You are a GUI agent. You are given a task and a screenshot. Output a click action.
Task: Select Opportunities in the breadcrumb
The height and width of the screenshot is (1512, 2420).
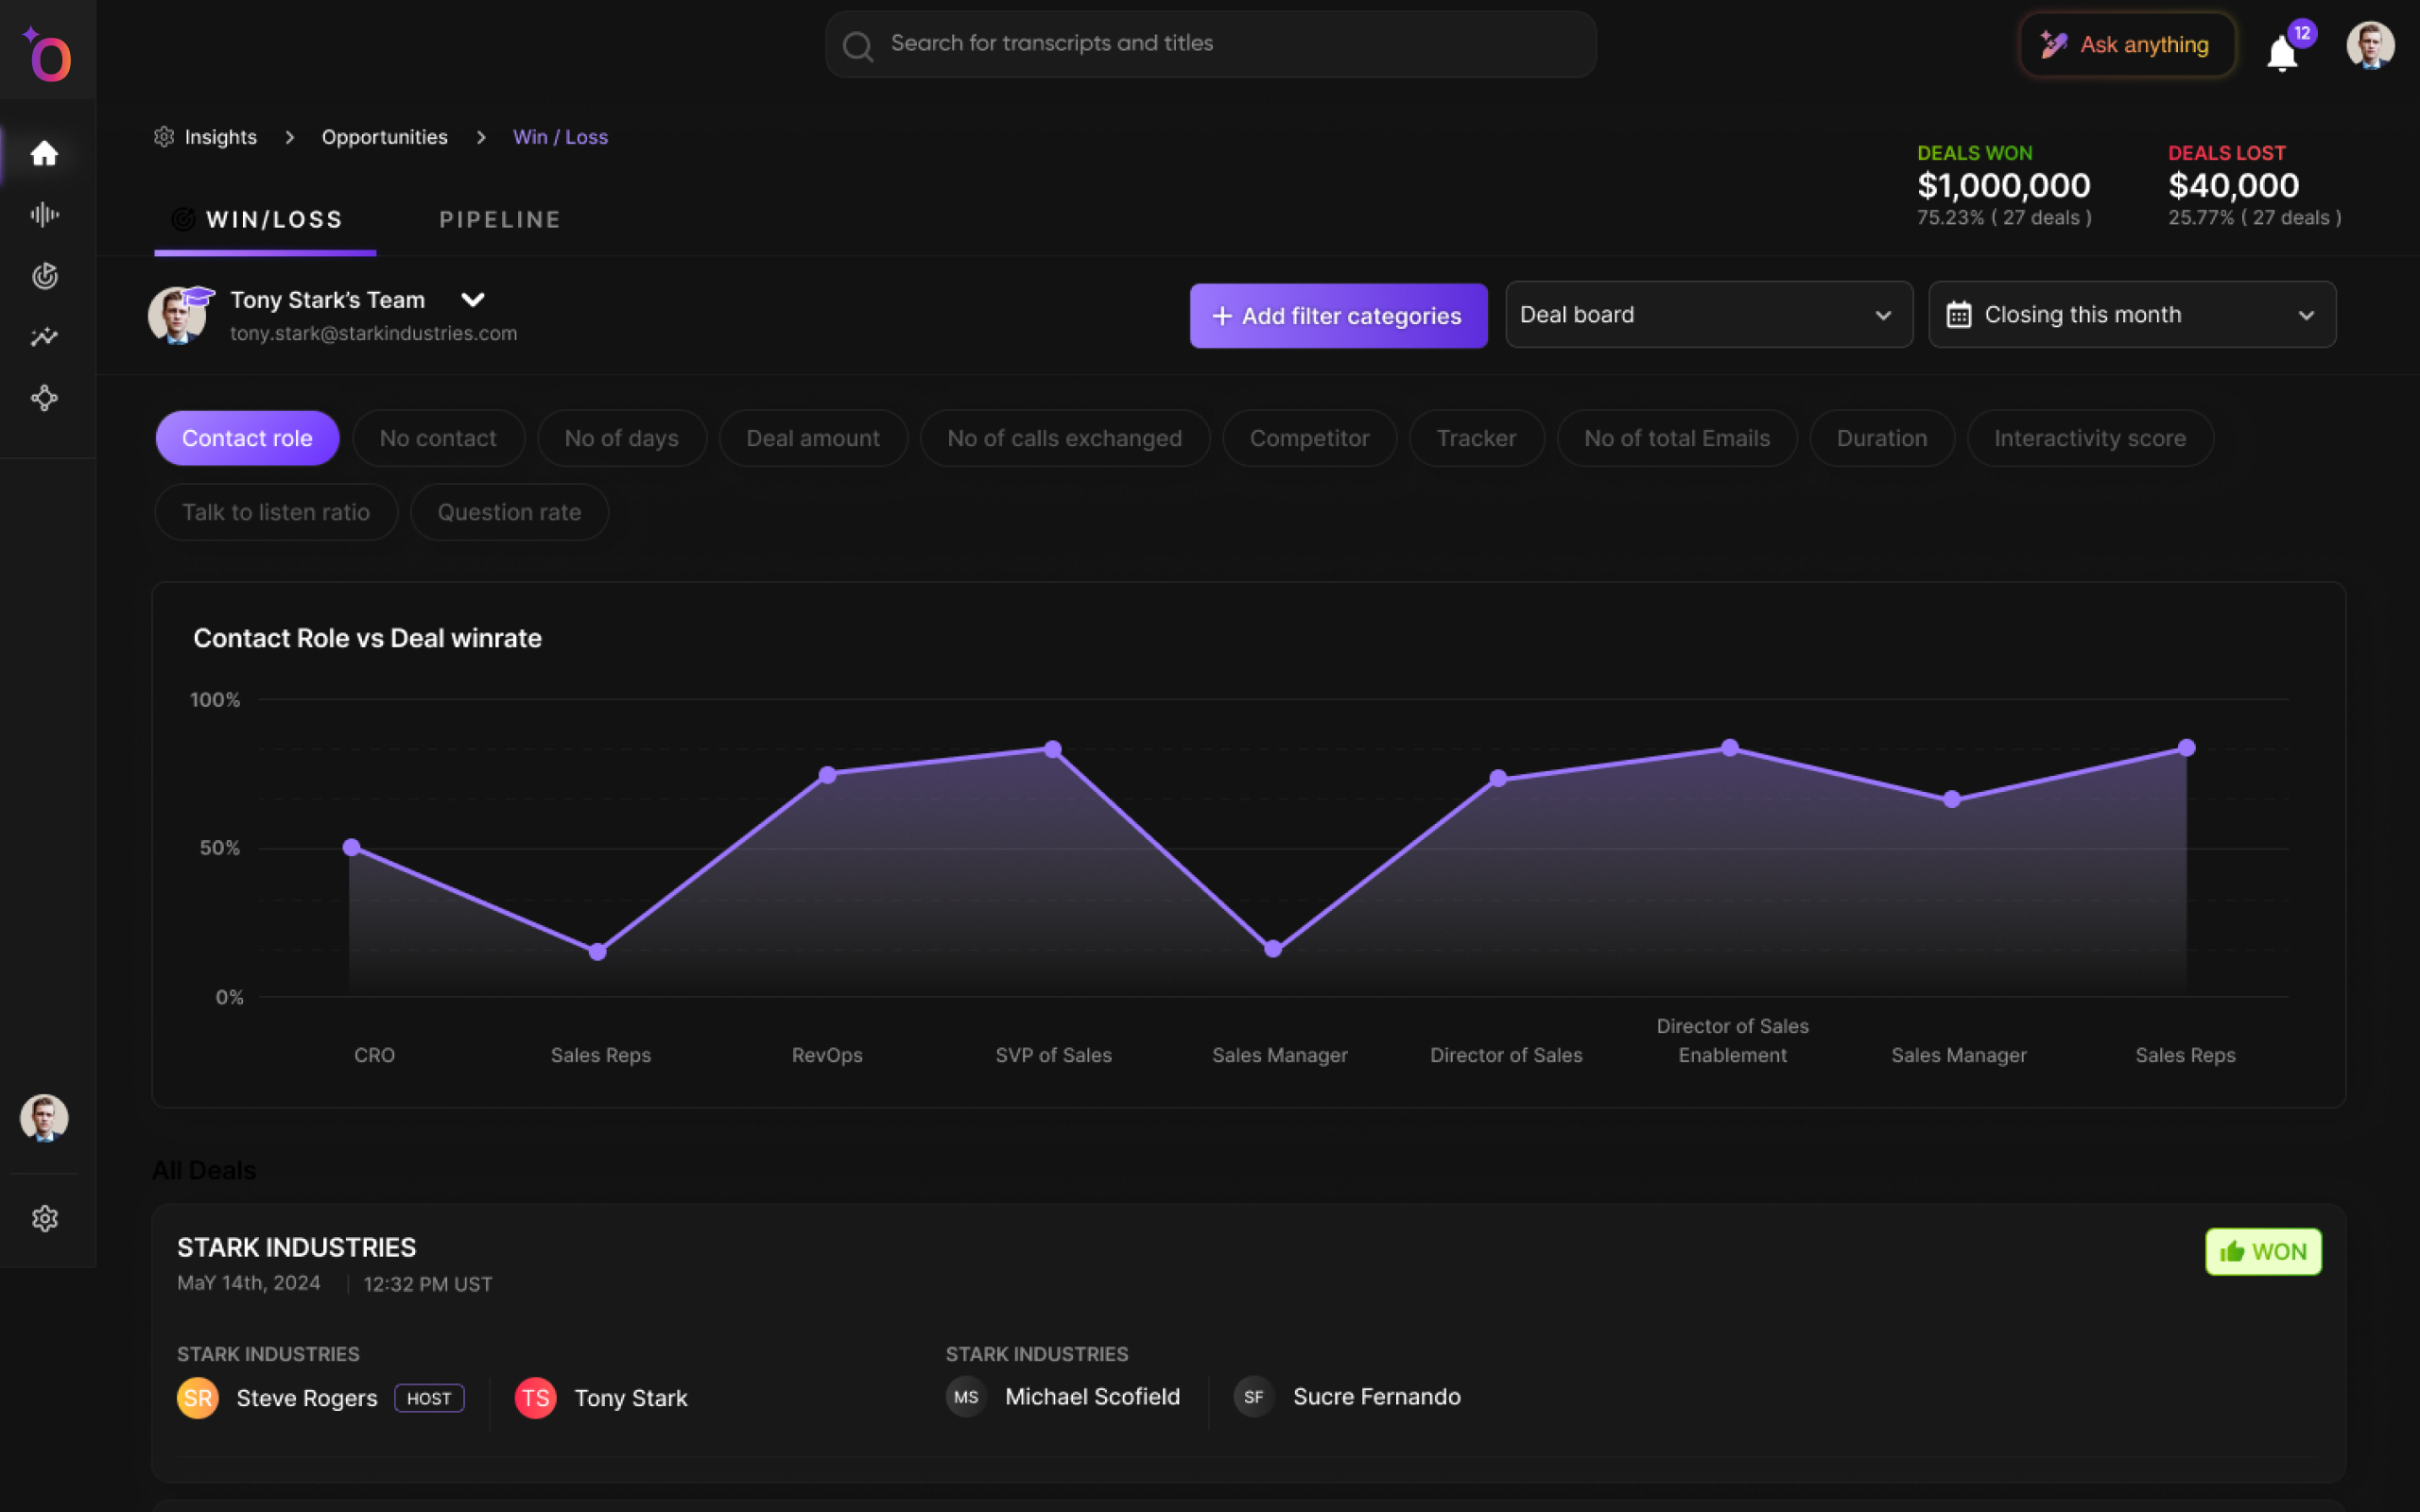[x=384, y=137]
